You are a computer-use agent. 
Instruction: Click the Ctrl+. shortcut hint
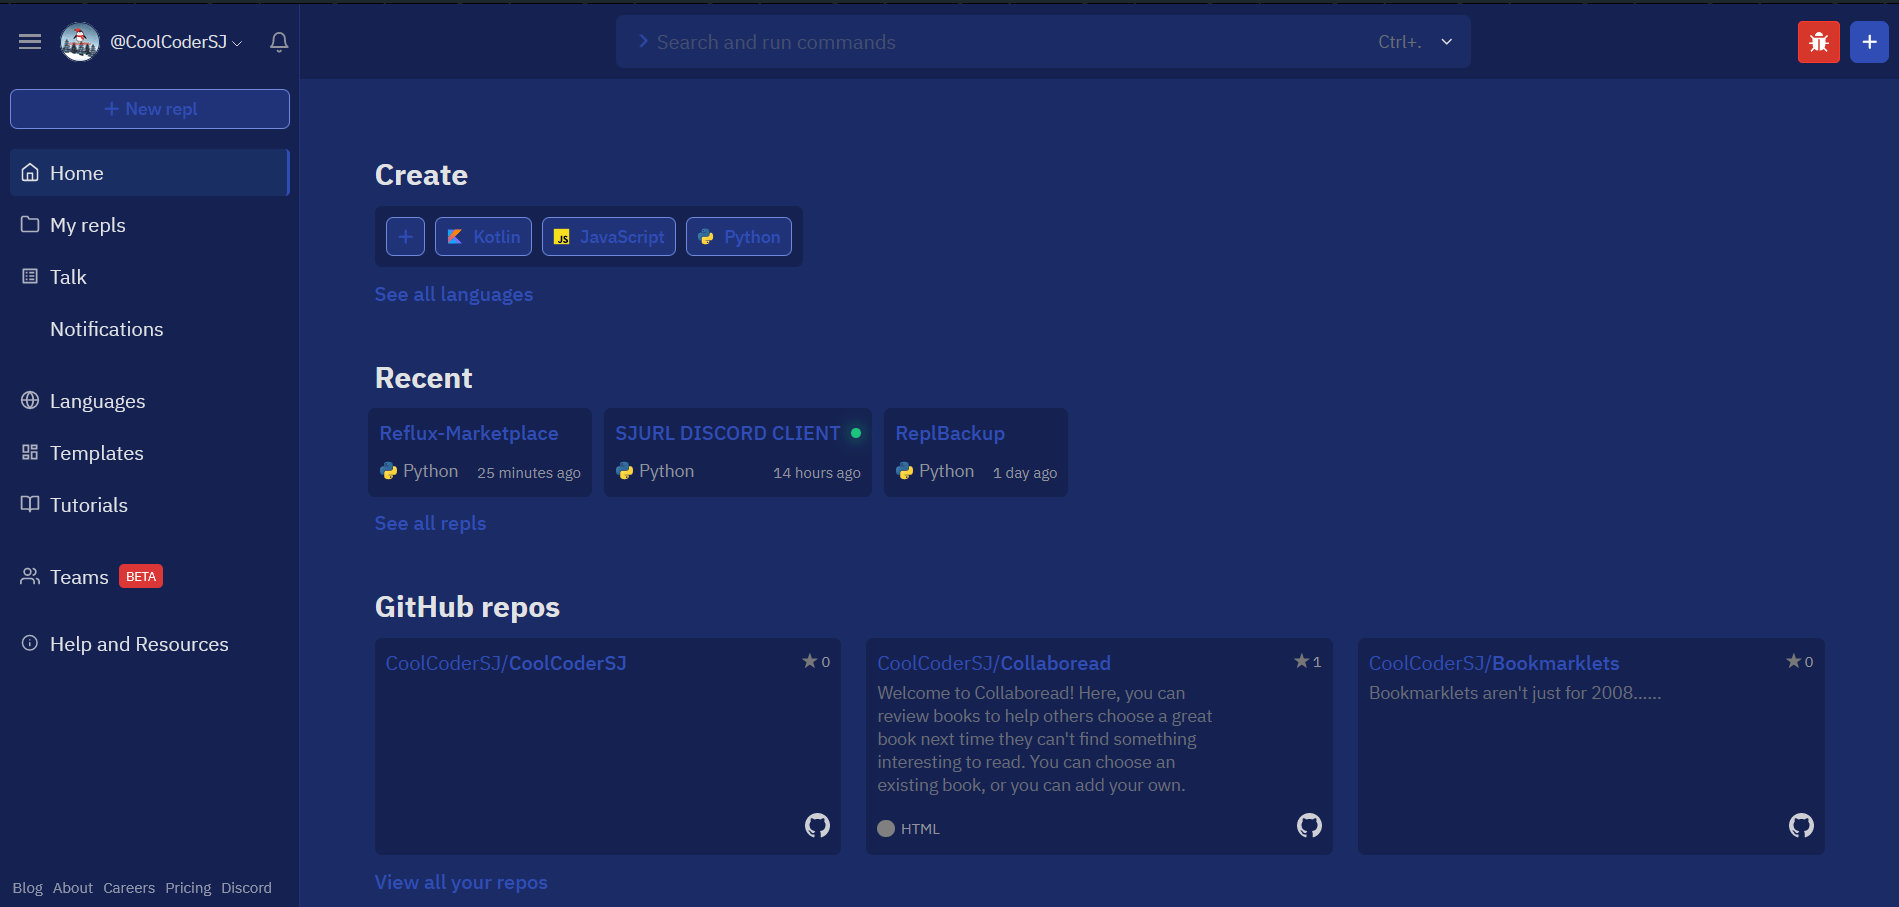tap(1400, 42)
